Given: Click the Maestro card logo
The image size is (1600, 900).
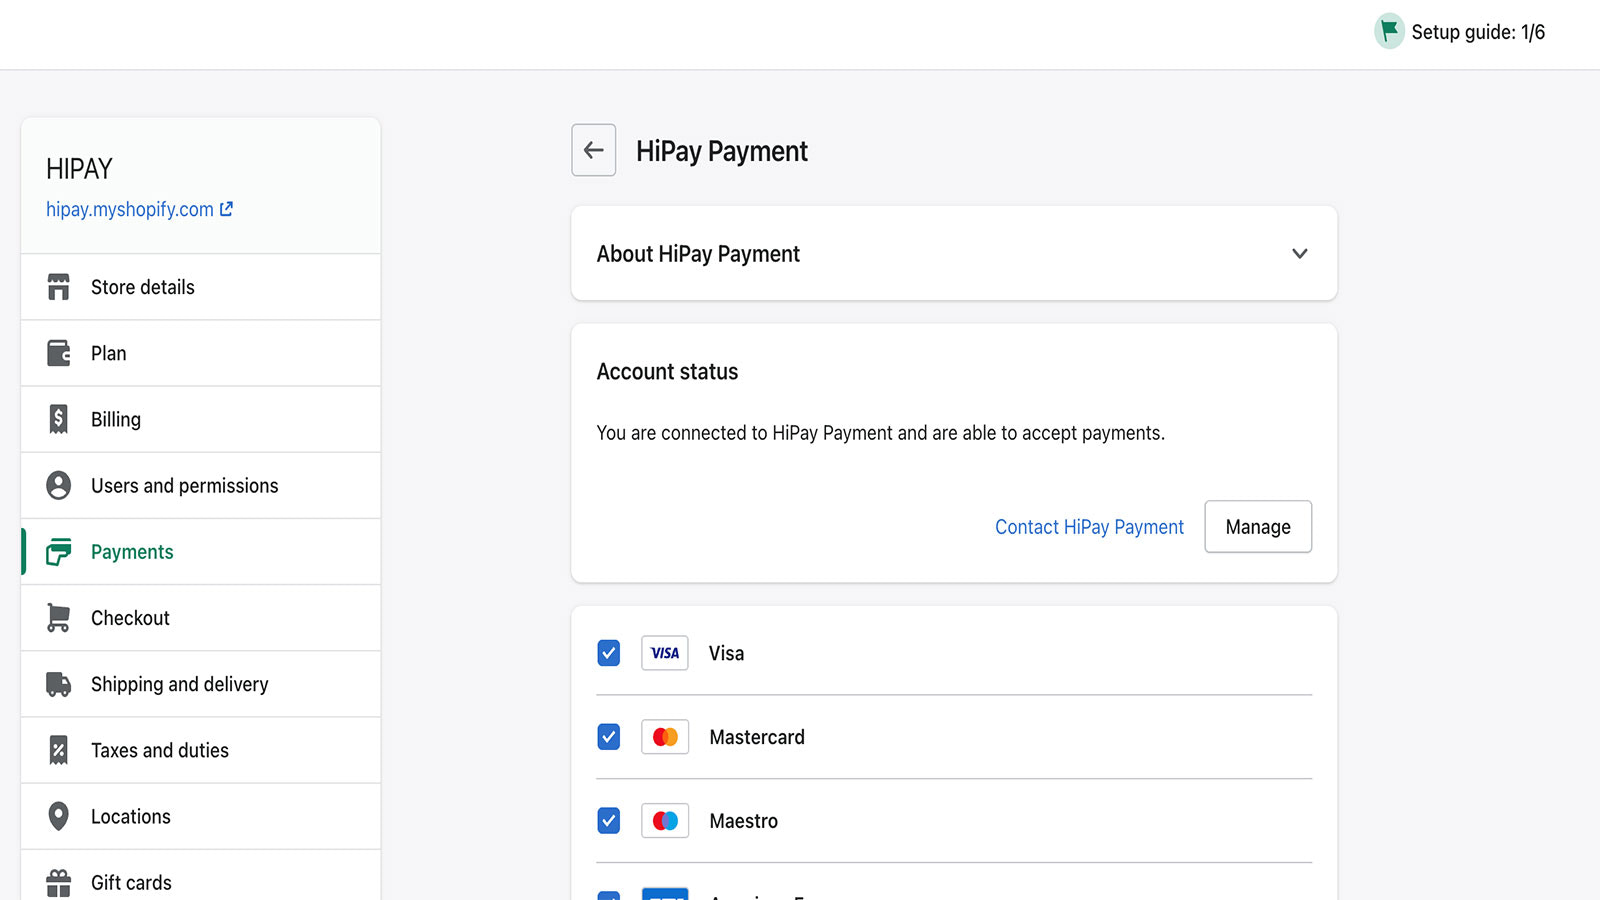Looking at the screenshot, I should [x=665, y=821].
